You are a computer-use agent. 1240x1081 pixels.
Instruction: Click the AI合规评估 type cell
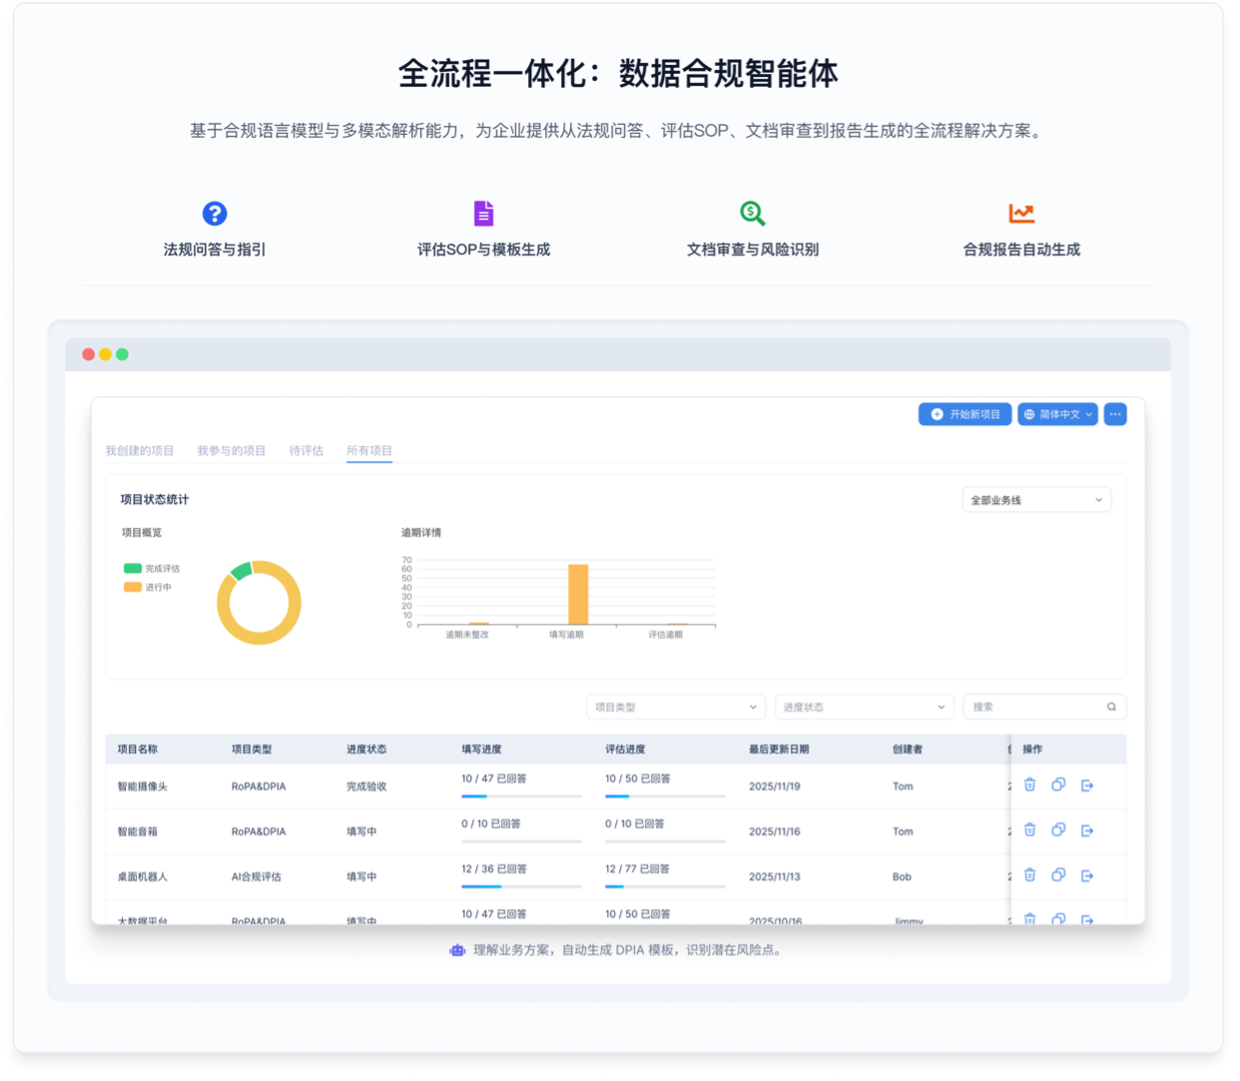(256, 877)
